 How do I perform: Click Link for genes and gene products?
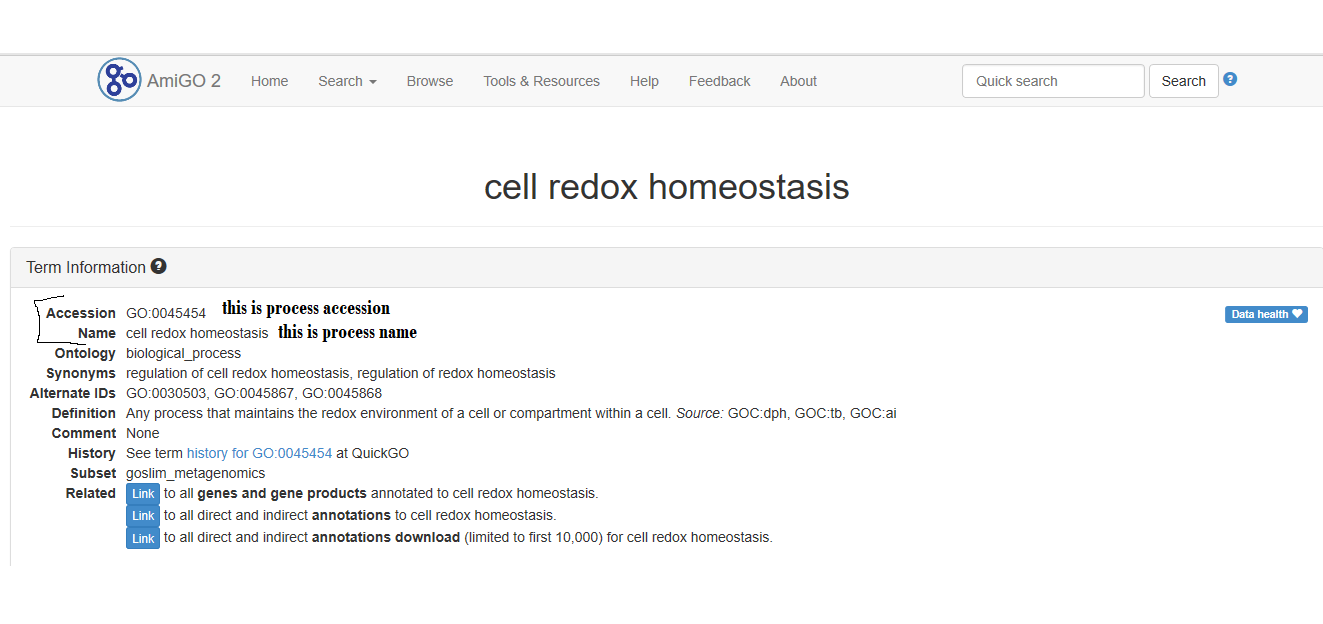[x=143, y=494]
